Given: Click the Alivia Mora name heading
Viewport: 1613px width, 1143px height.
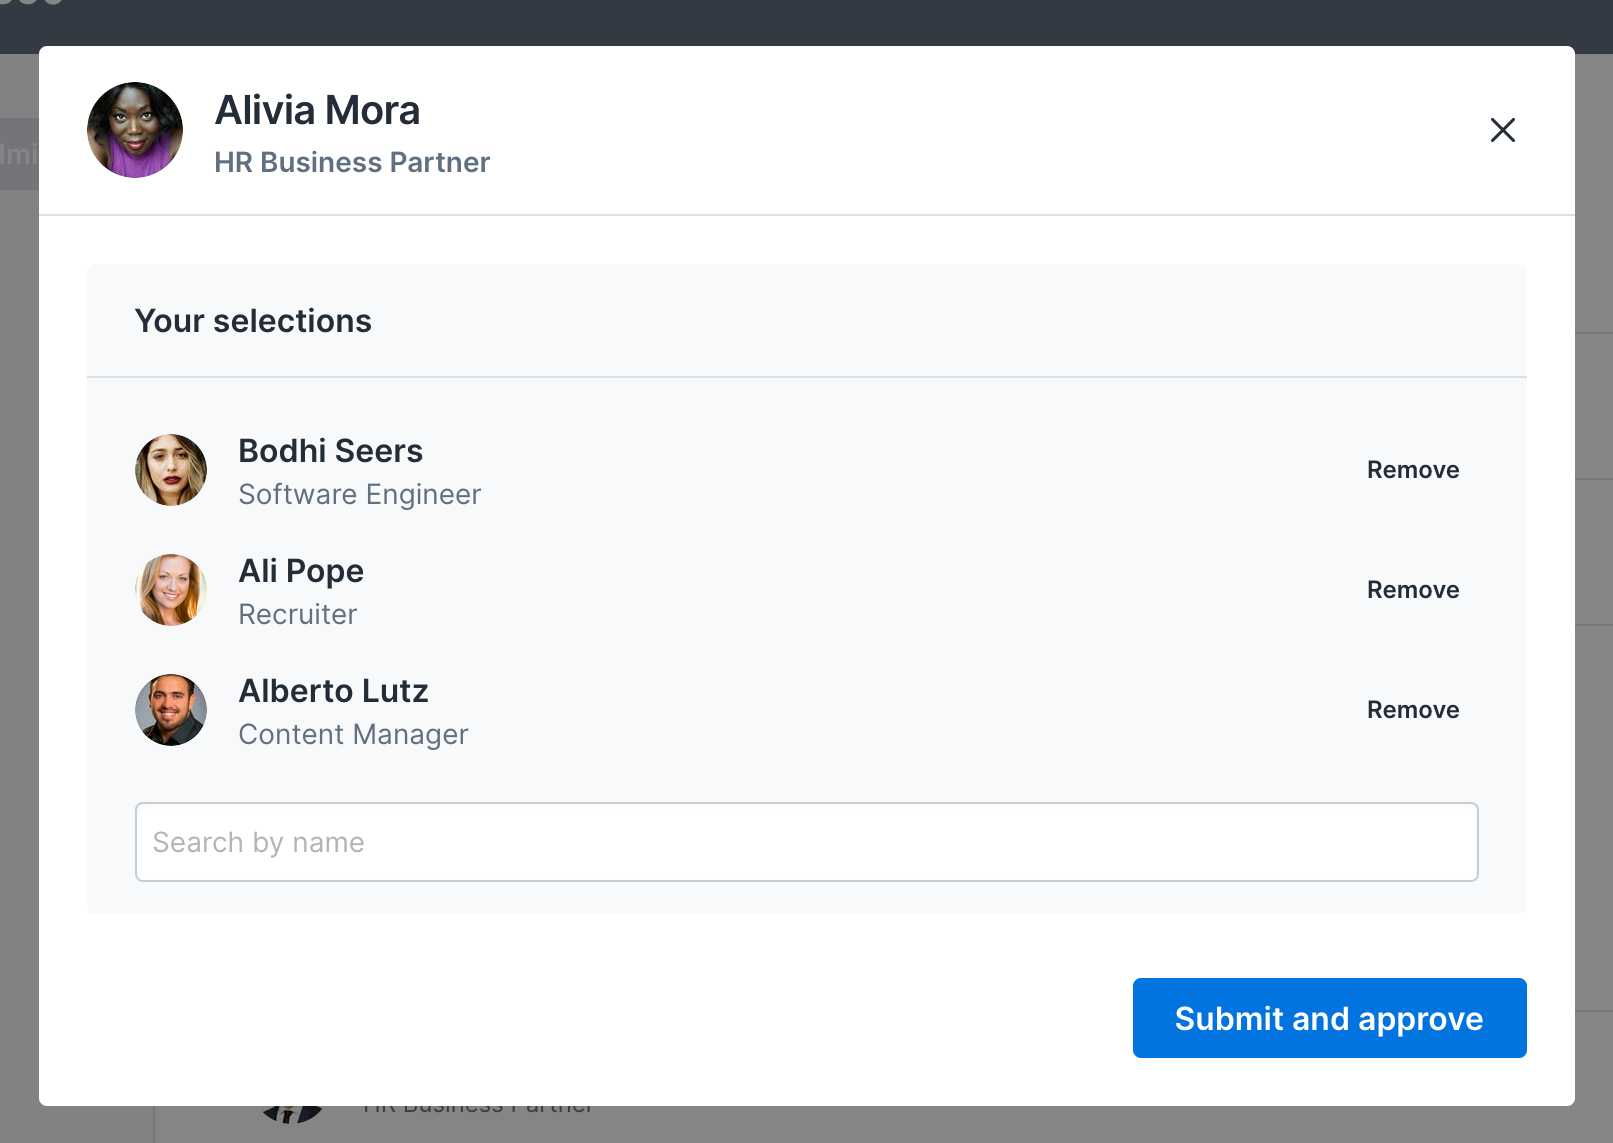Looking at the screenshot, I should click(x=317, y=110).
